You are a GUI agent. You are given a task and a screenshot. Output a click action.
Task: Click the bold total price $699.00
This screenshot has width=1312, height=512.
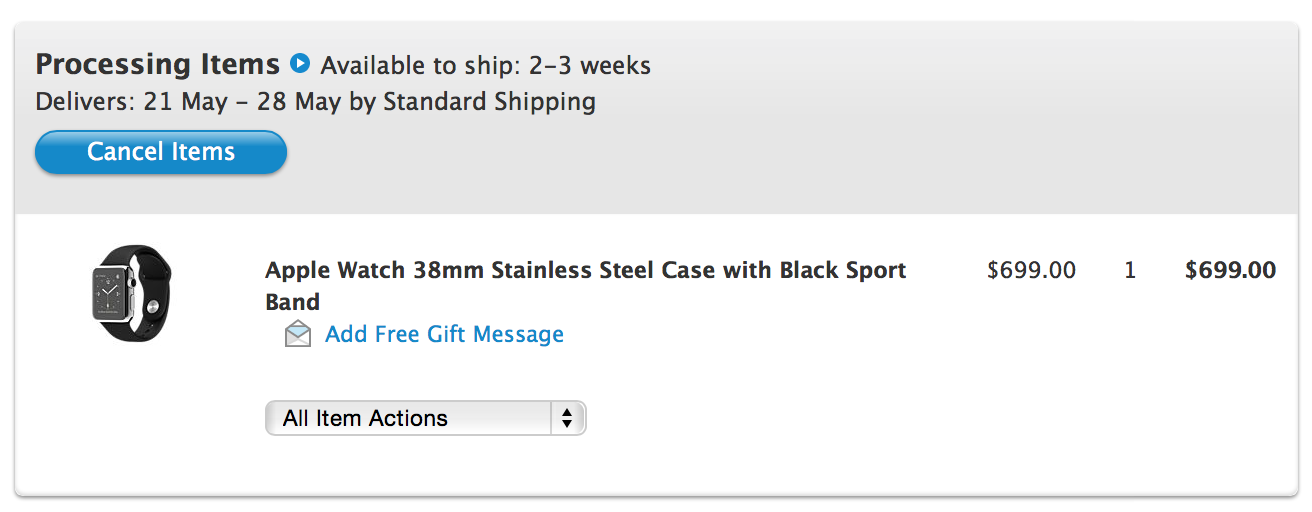click(1230, 270)
